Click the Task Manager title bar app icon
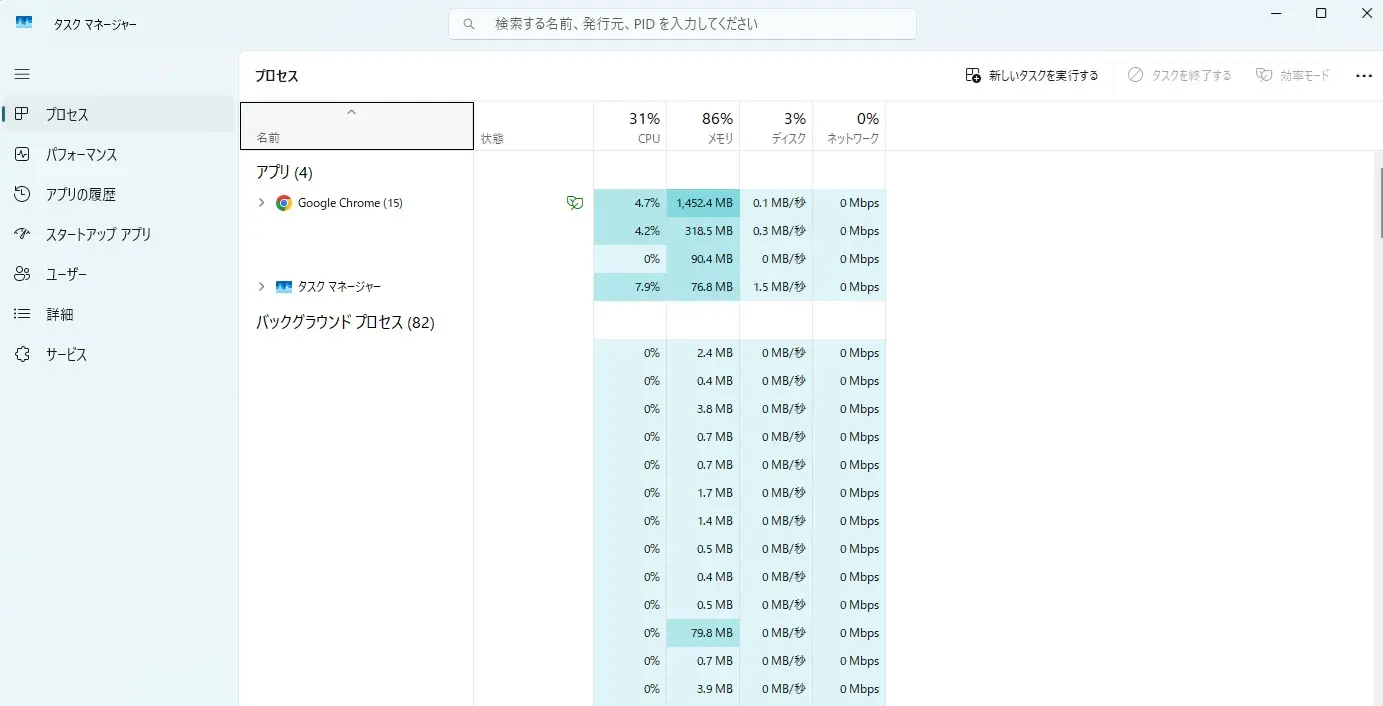The height and width of the screenshot is (706, 1383). click(24, 23)
